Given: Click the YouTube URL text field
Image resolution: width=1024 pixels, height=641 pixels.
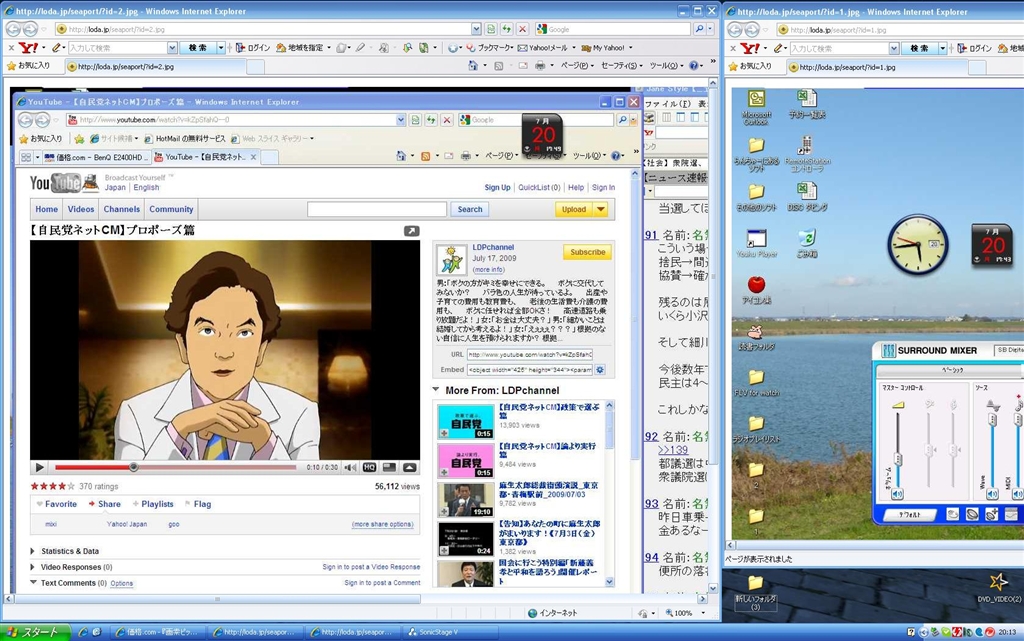Looking at the screenshot, I should click(530, 354).
